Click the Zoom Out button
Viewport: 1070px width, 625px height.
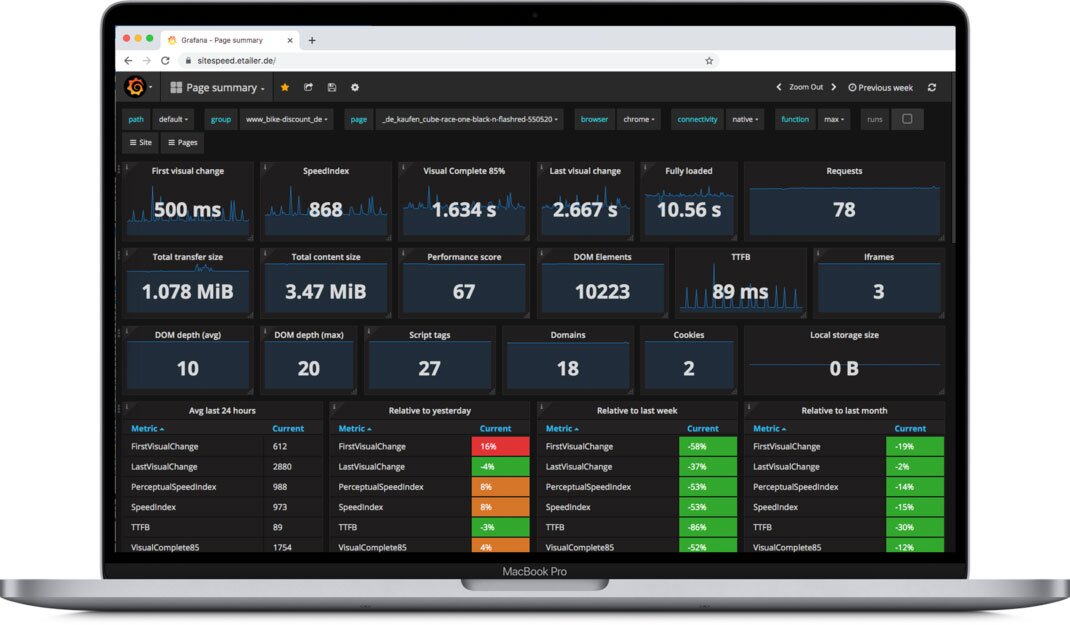(x=804, y=88)
